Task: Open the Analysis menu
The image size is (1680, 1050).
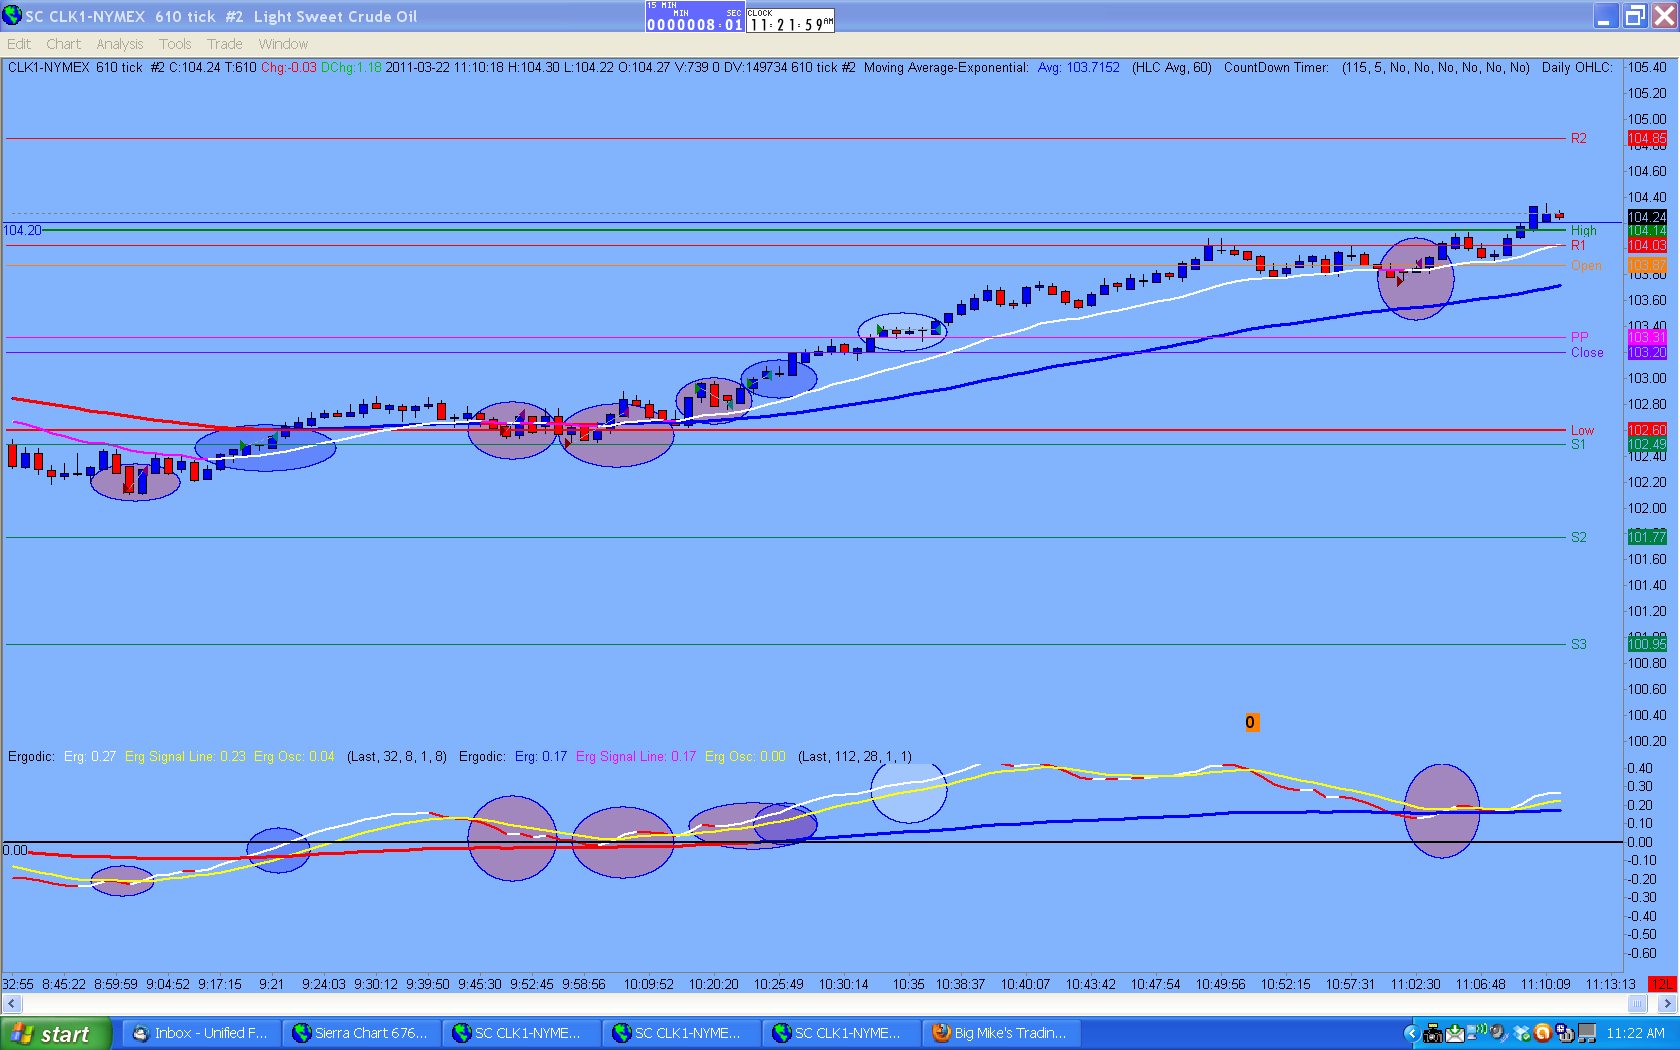Action: point(120,44)
